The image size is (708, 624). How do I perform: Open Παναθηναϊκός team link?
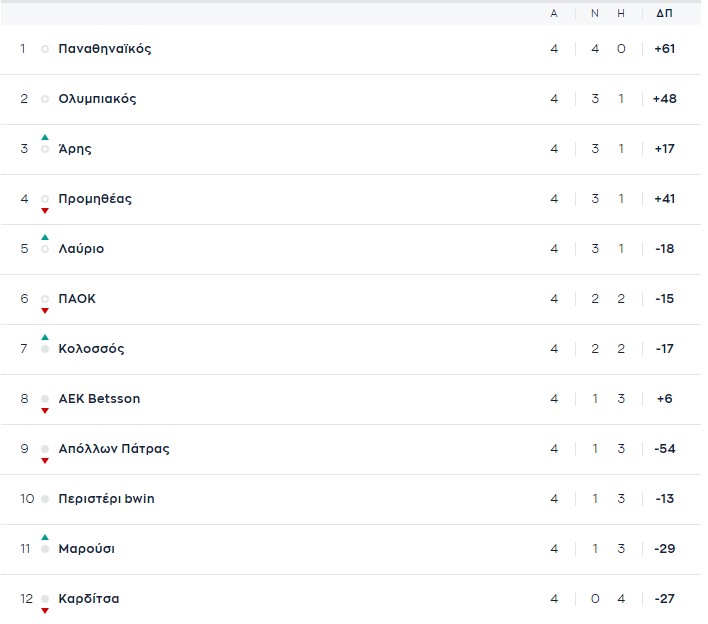click(x=105, y=49)
